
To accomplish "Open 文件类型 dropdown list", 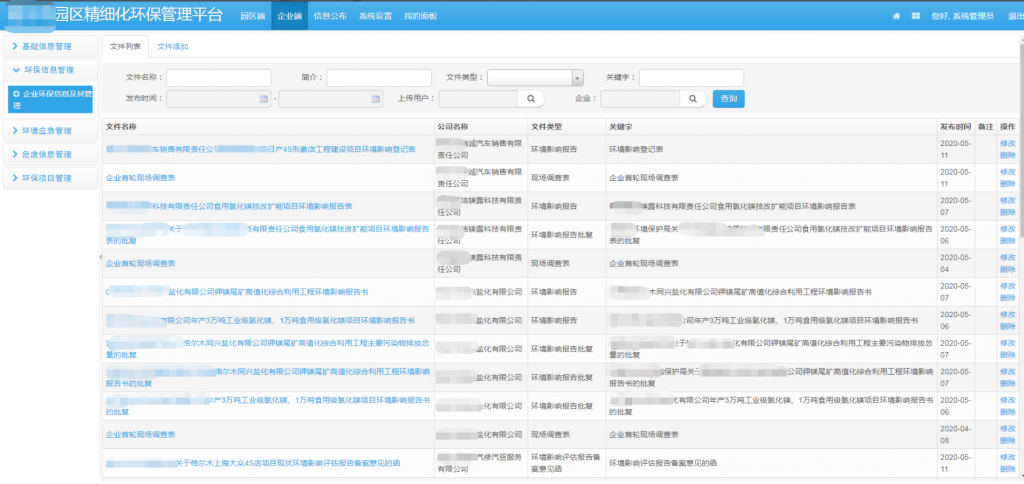I will coord(577,77).
